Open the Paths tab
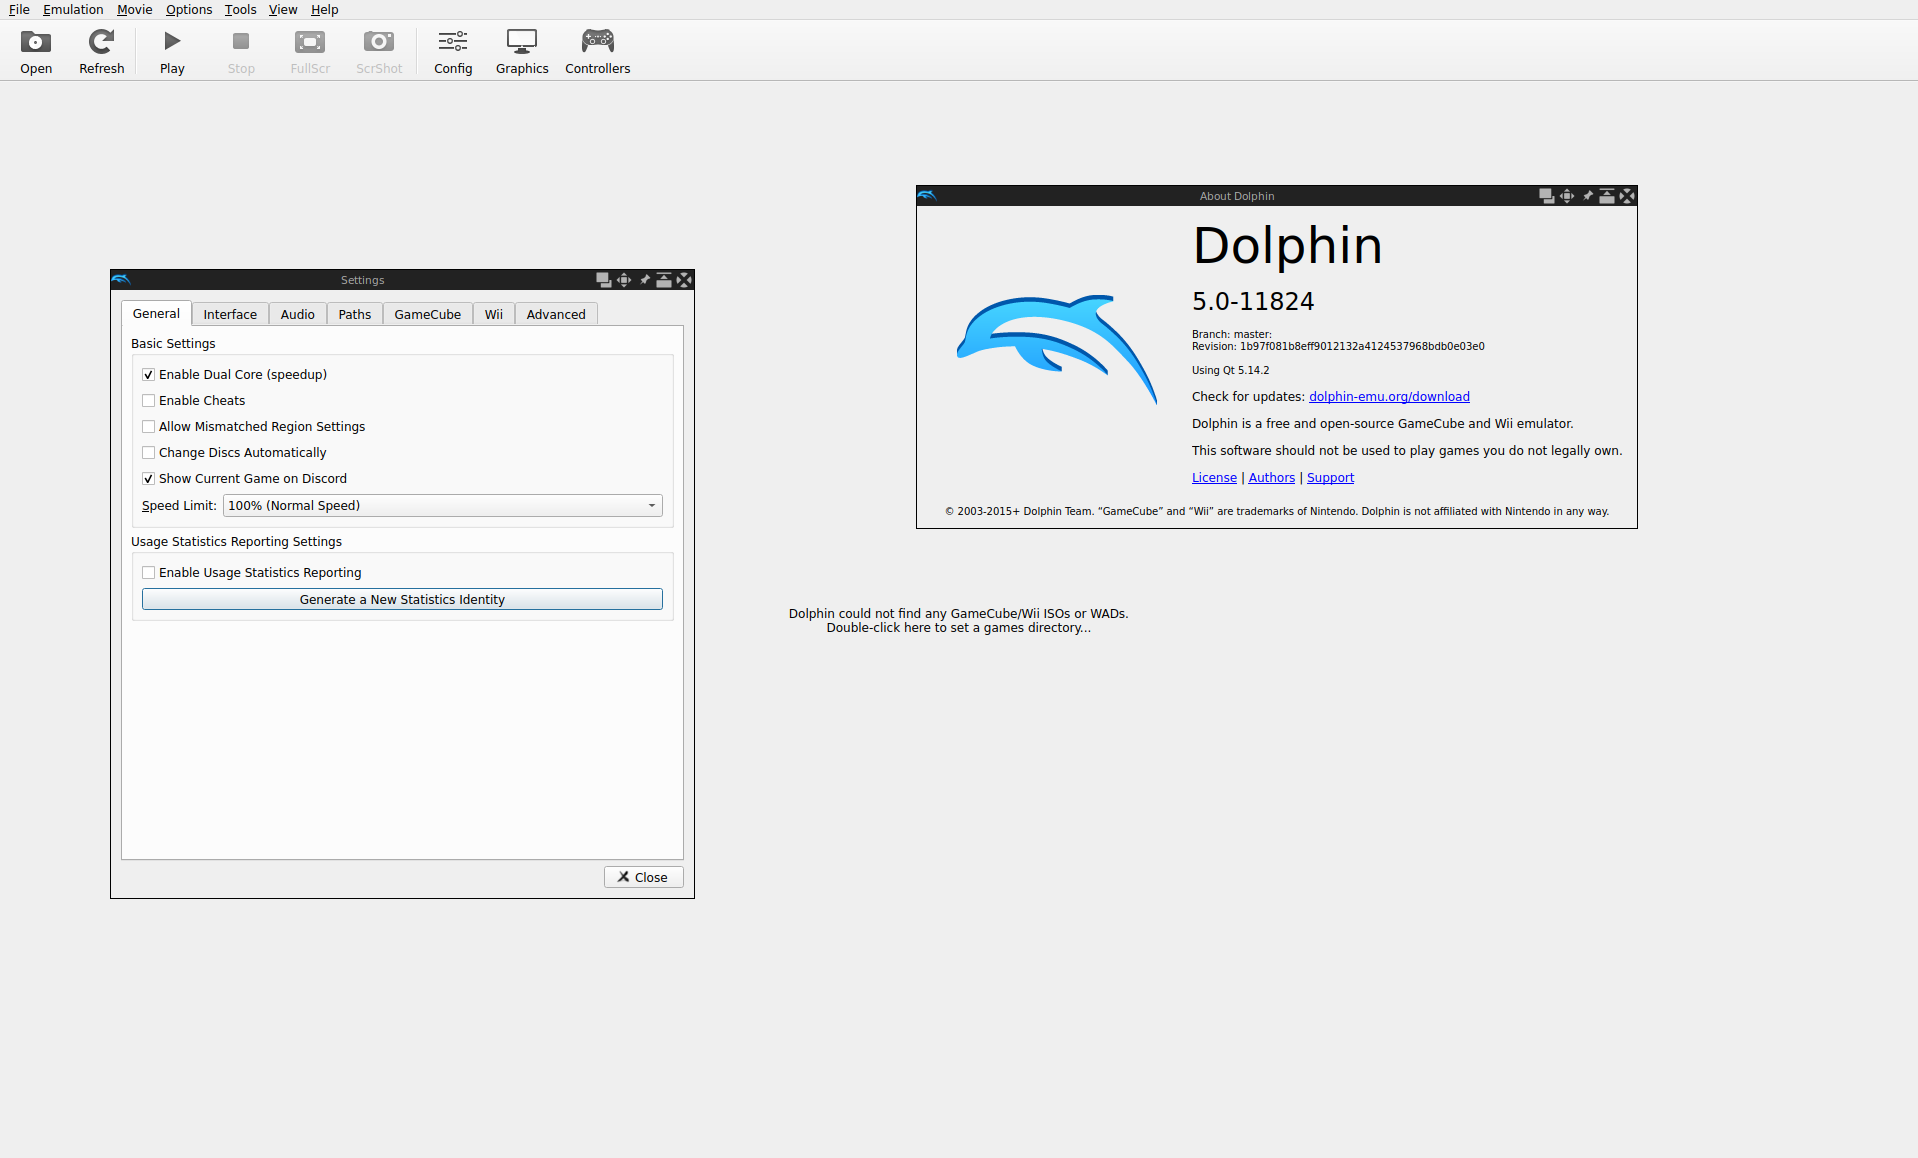 [355, 314]
